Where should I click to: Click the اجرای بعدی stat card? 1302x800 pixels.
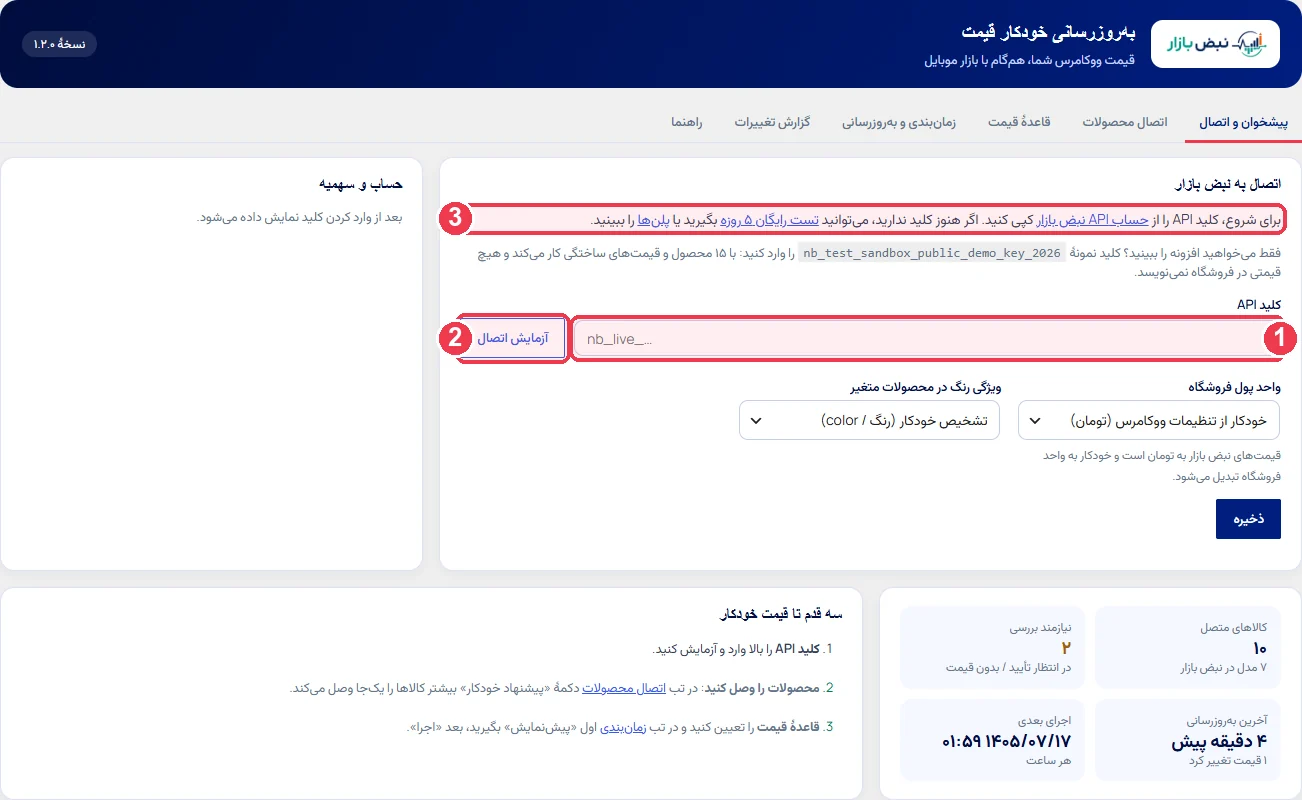pyautogui.click(x=993, y=740)
